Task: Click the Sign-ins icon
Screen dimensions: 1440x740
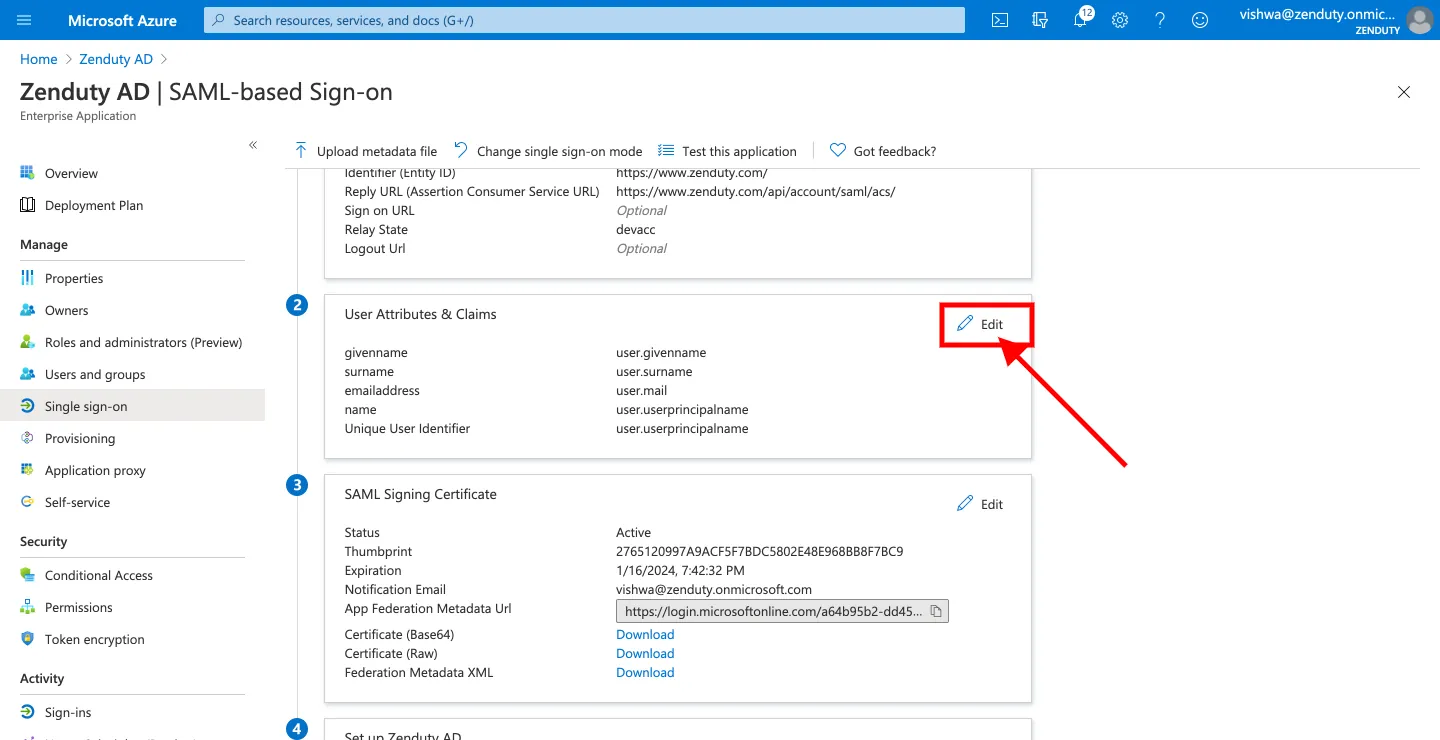Action: pyautogui.click(x=27, y=712)
